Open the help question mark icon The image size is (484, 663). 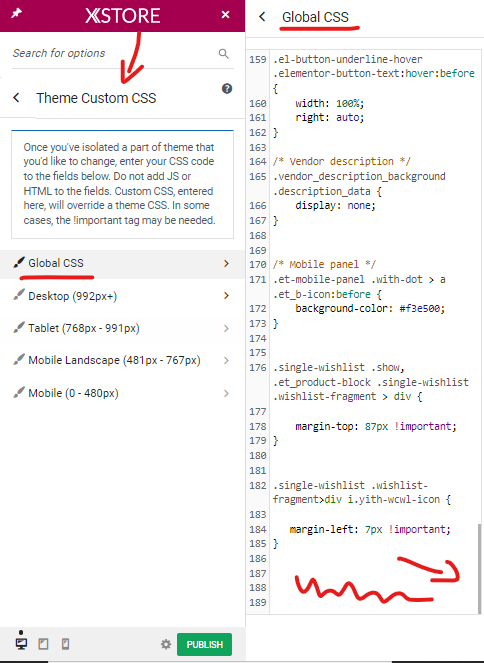[x=227, y=89]
